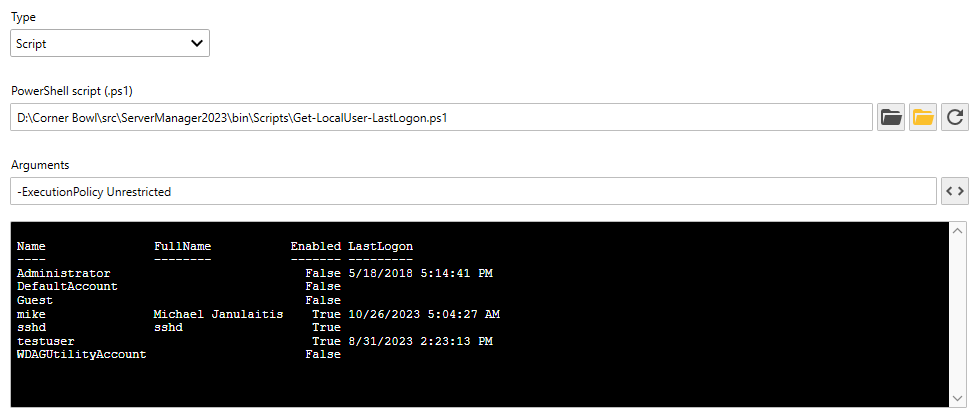This screenshot has width=979, height=418.
Task: Click into the PowerShell script path field
Action: pos(441,118)
